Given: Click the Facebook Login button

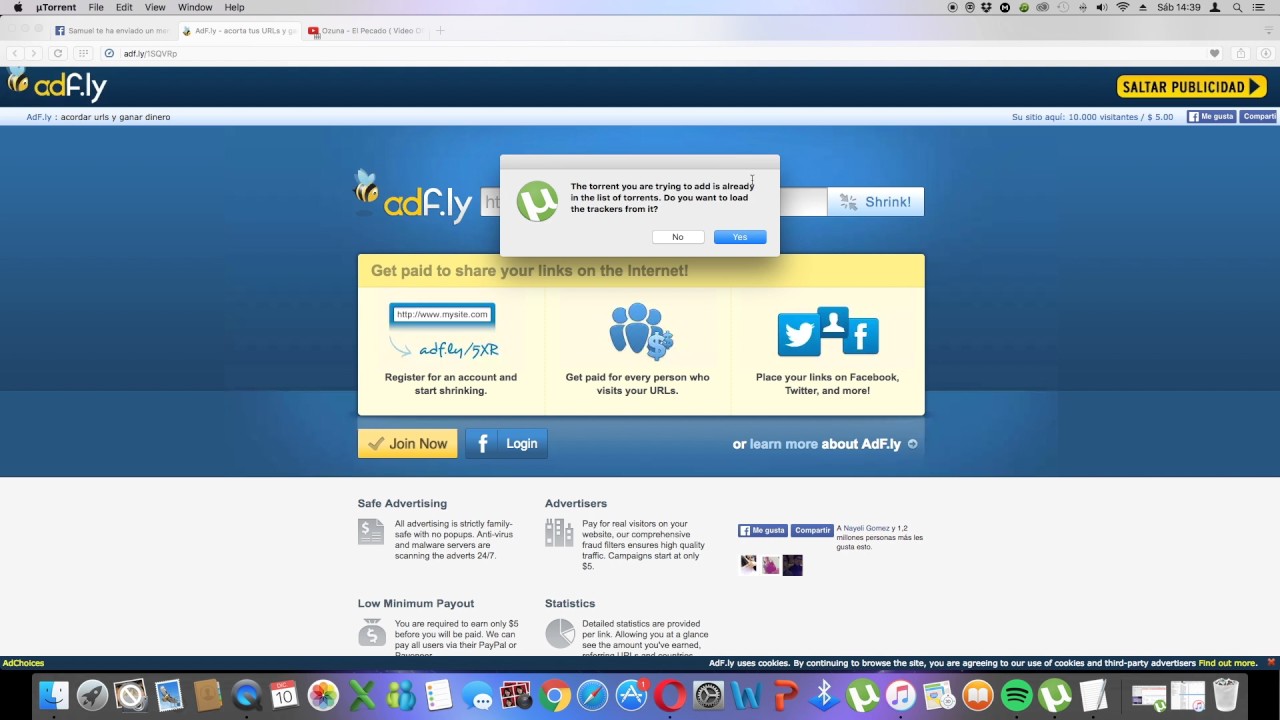Looking at the screenshot, I should [x=507, y=444].
